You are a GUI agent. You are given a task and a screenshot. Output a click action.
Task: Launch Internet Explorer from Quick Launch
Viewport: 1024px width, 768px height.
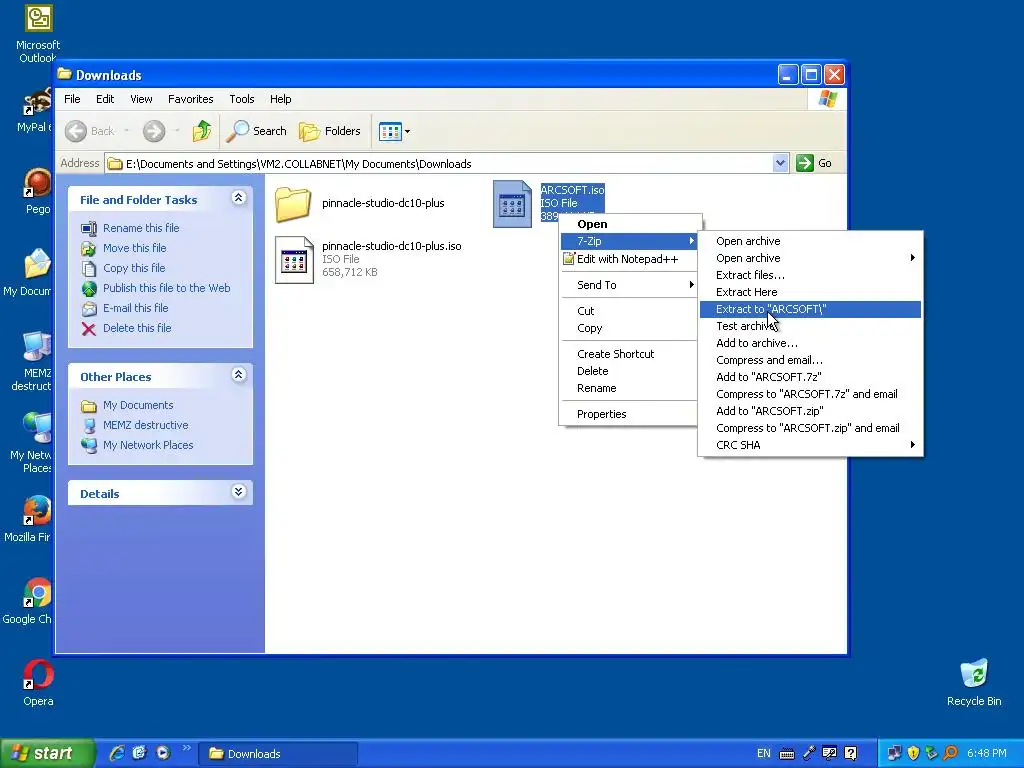pos(117,753)
